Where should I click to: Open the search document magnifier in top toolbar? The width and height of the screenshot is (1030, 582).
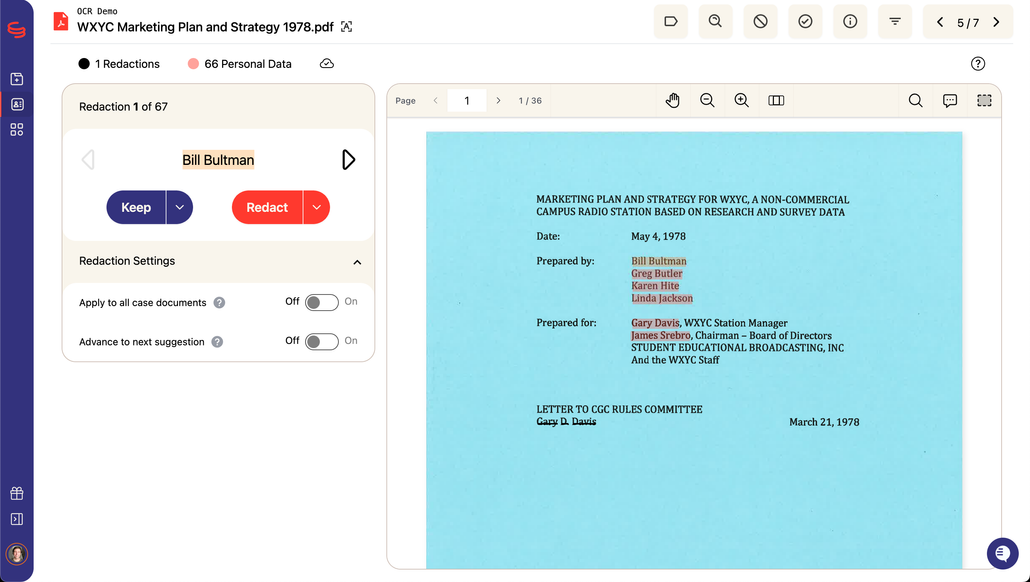pos(715,22)
